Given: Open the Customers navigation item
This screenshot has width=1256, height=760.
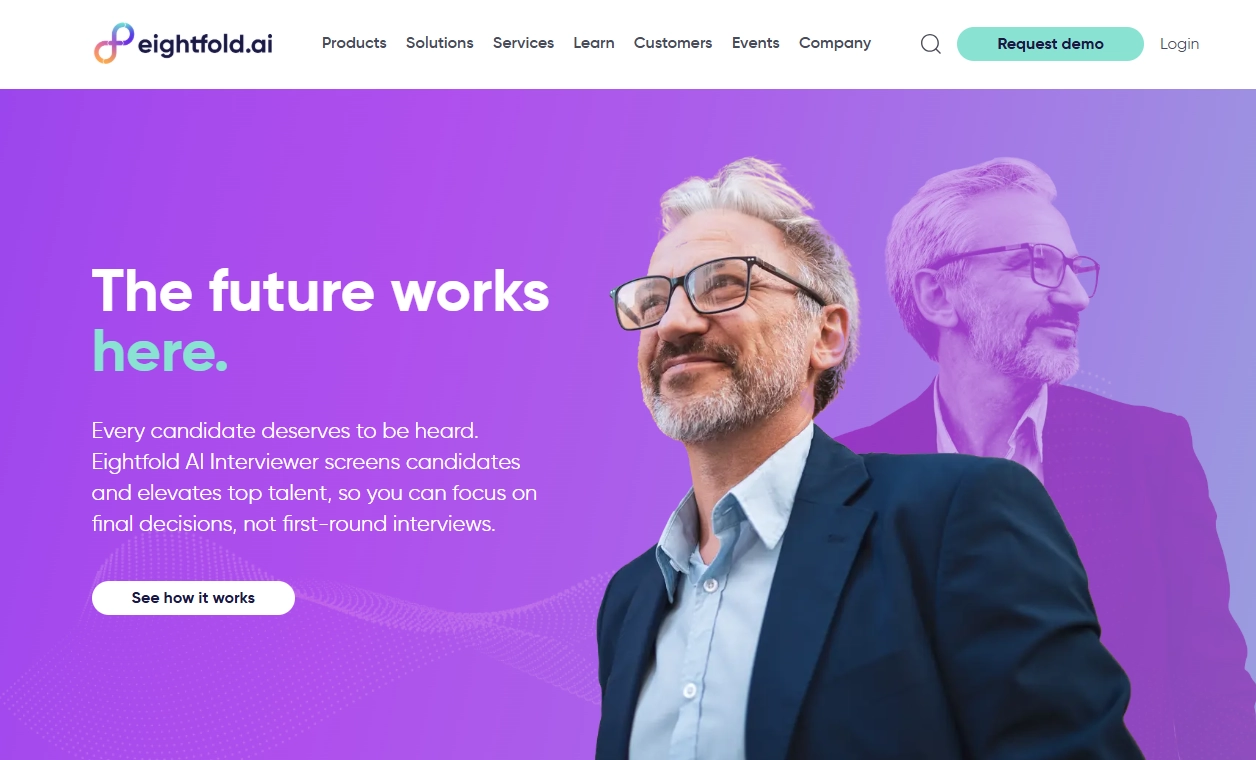Looking at the screenshot, I should (x=673, y=43).
